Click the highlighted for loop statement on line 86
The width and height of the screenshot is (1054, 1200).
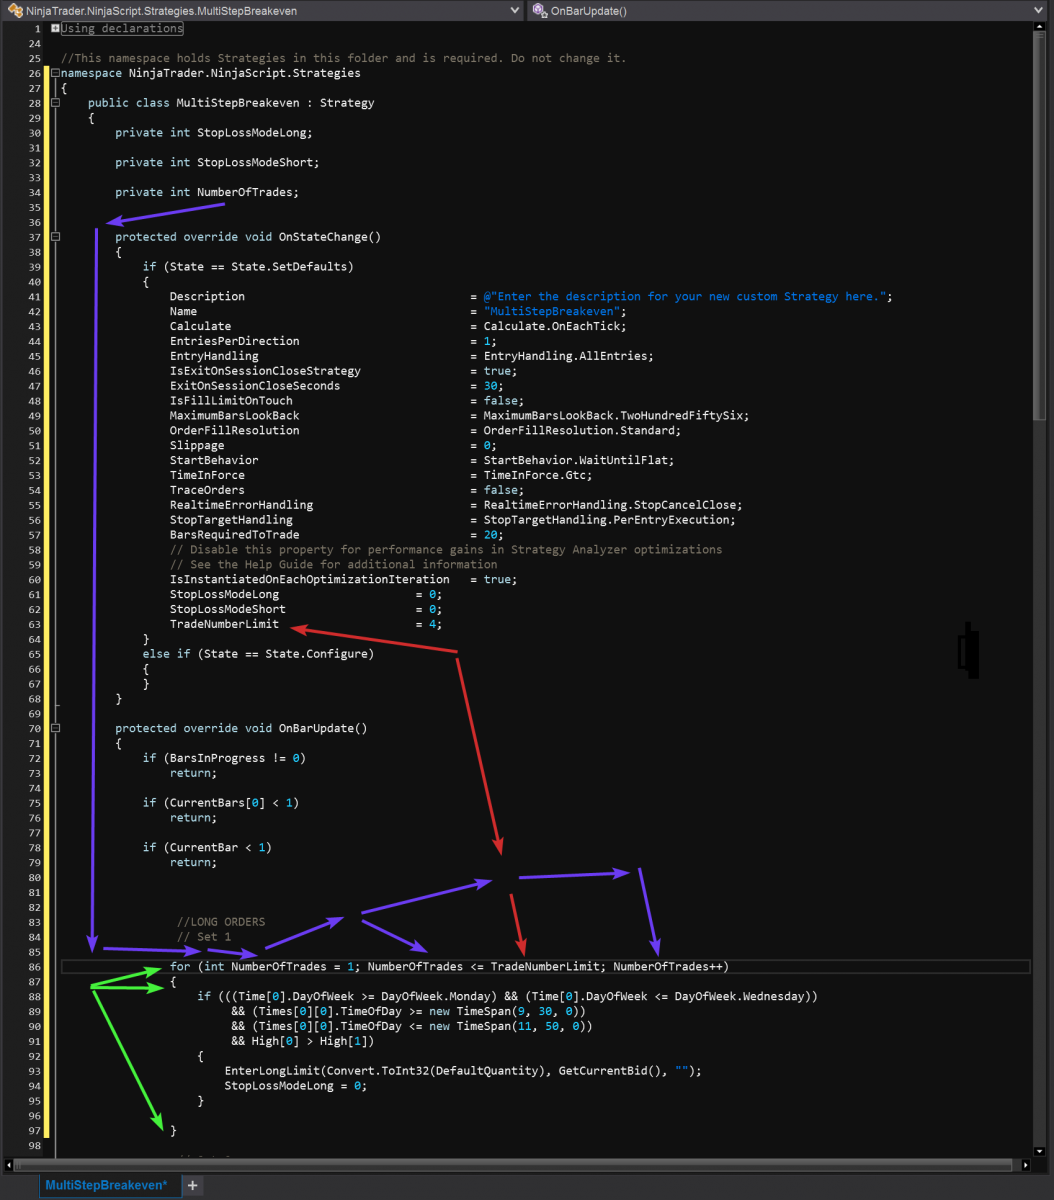tap(450, 966)
